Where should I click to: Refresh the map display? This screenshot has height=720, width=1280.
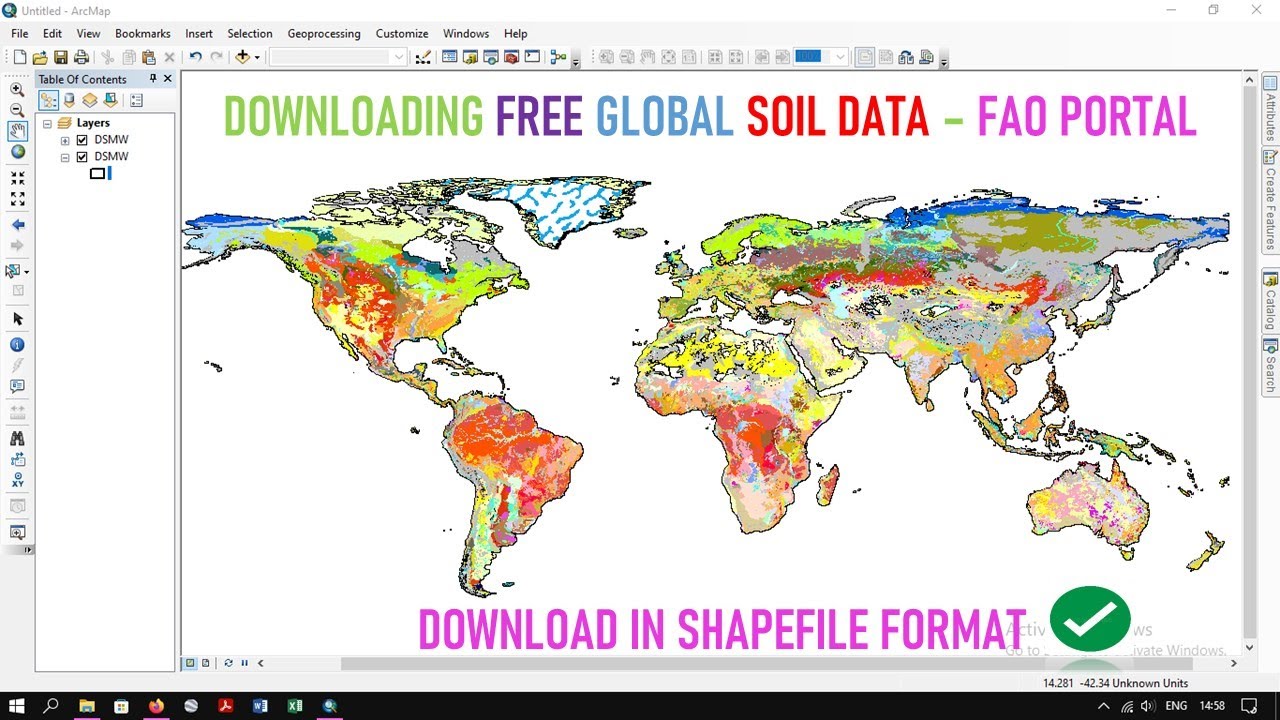click(229, 663)
